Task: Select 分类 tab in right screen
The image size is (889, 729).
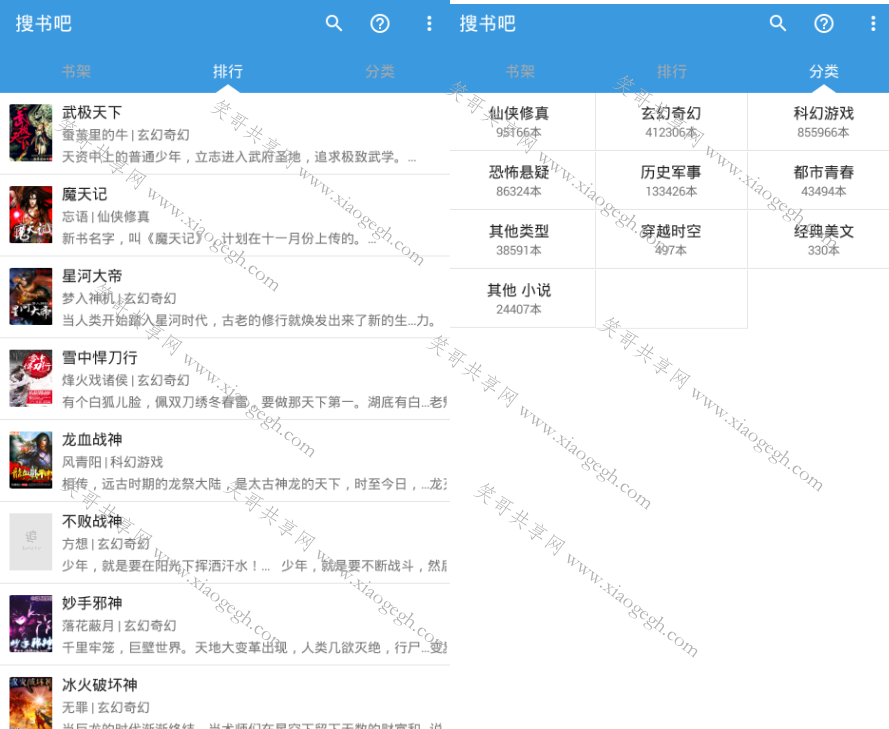Action: tap(824, 71)
